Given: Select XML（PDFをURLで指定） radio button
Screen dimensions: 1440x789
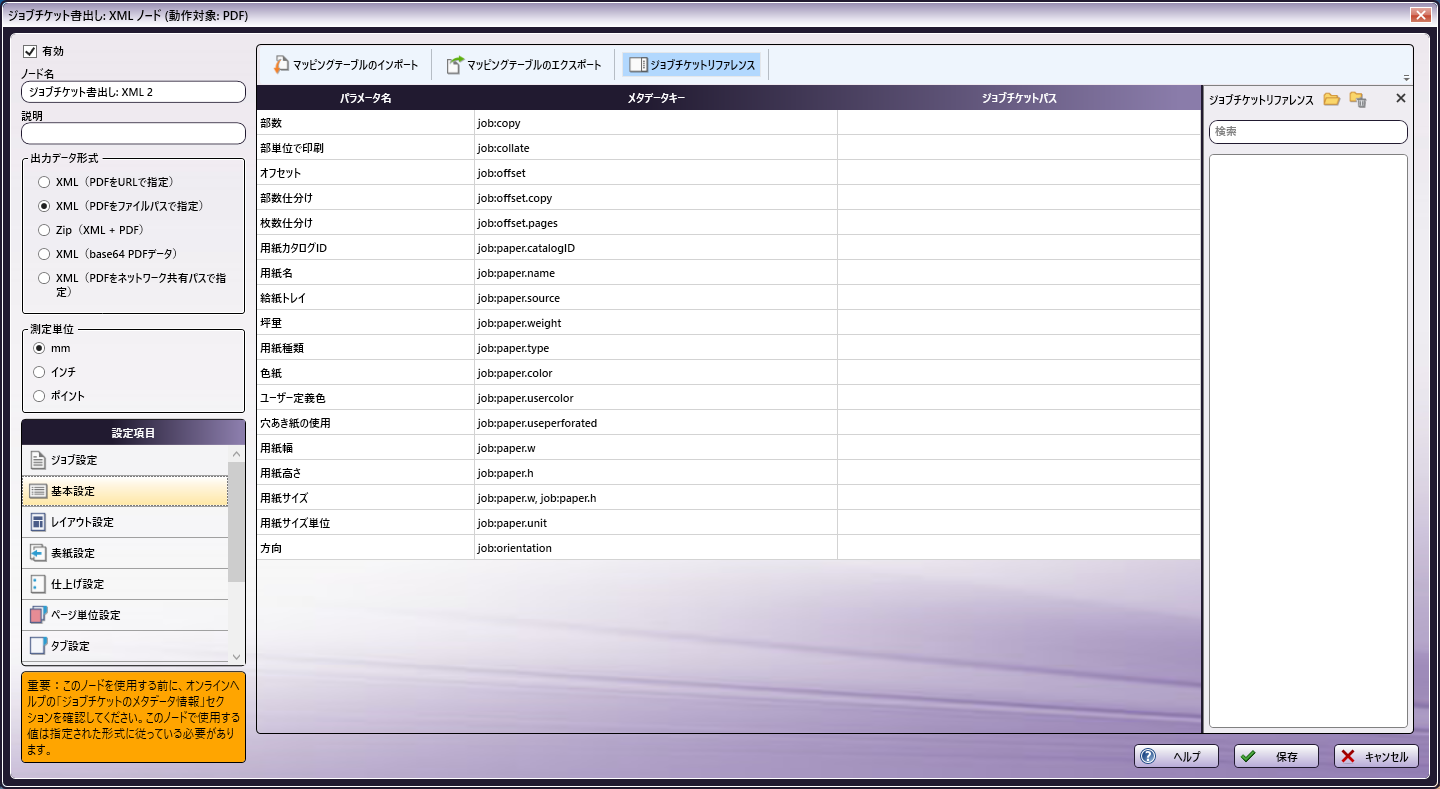Looking at the screenshot, I should [43, 182].
